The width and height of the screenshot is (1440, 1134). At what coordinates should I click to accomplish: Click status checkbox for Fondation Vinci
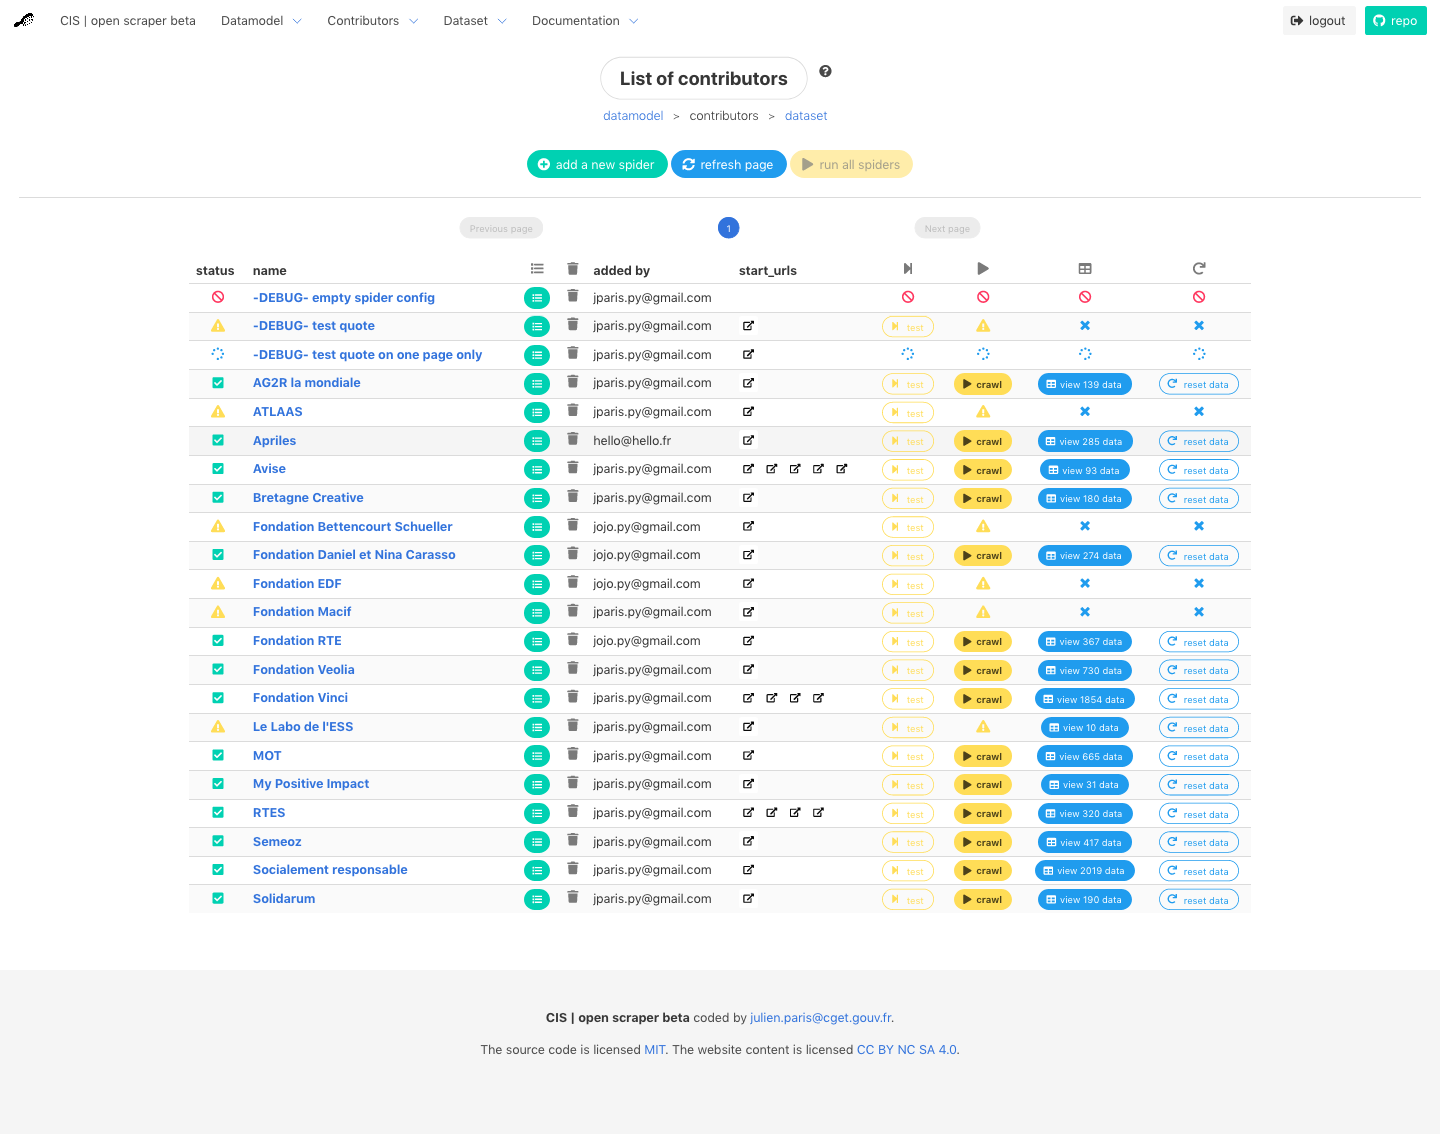[218, 698]
